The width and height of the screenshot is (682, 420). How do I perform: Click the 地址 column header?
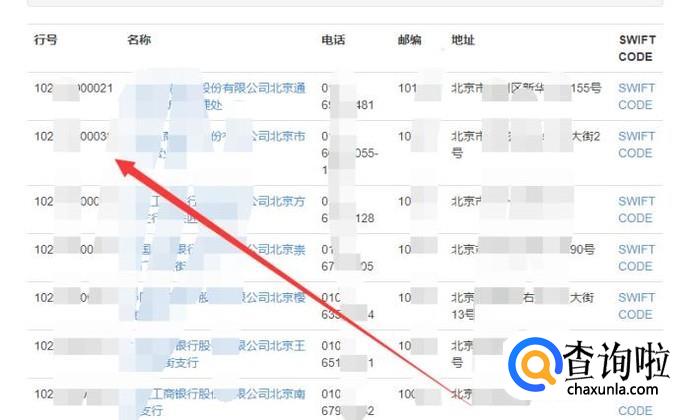(x=463, y=41)
